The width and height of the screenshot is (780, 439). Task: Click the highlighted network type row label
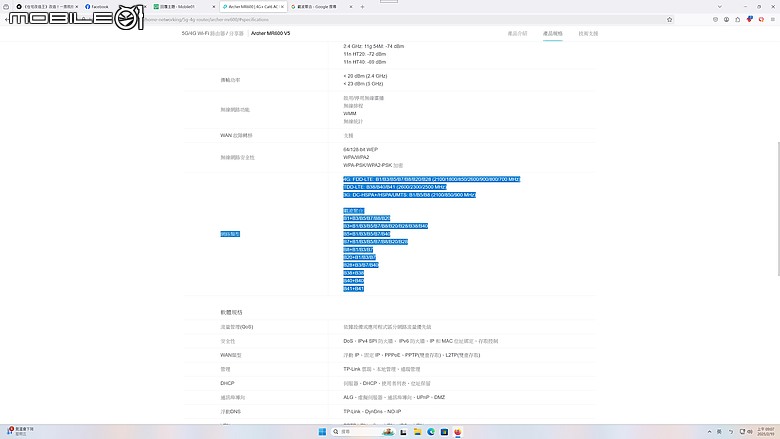pyautogui.click(x=230, y=234)
